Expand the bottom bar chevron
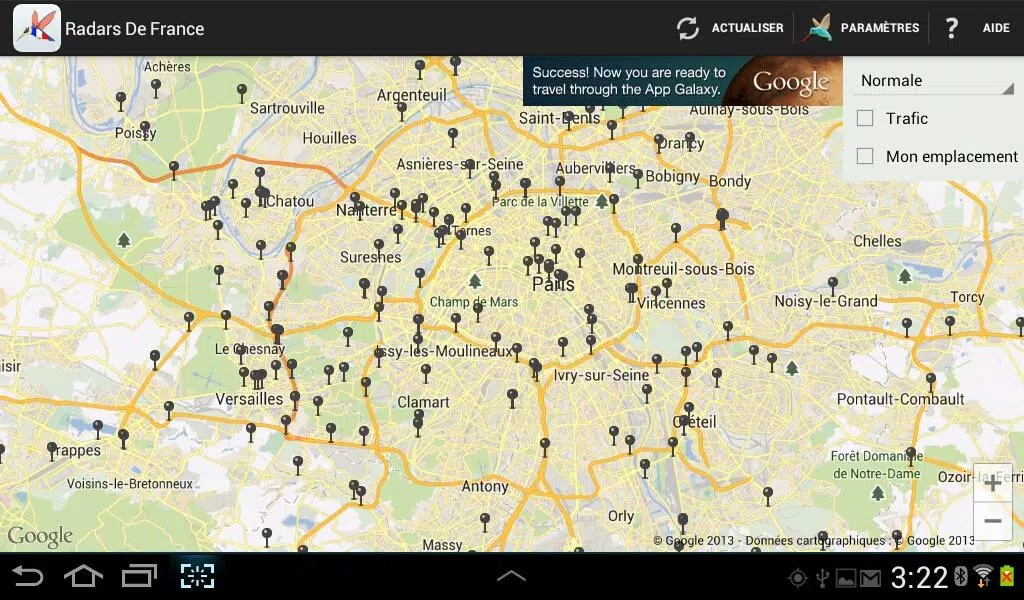Image resolution: width=1024 pixels, height=600 pixels. (x=511, y=576)
